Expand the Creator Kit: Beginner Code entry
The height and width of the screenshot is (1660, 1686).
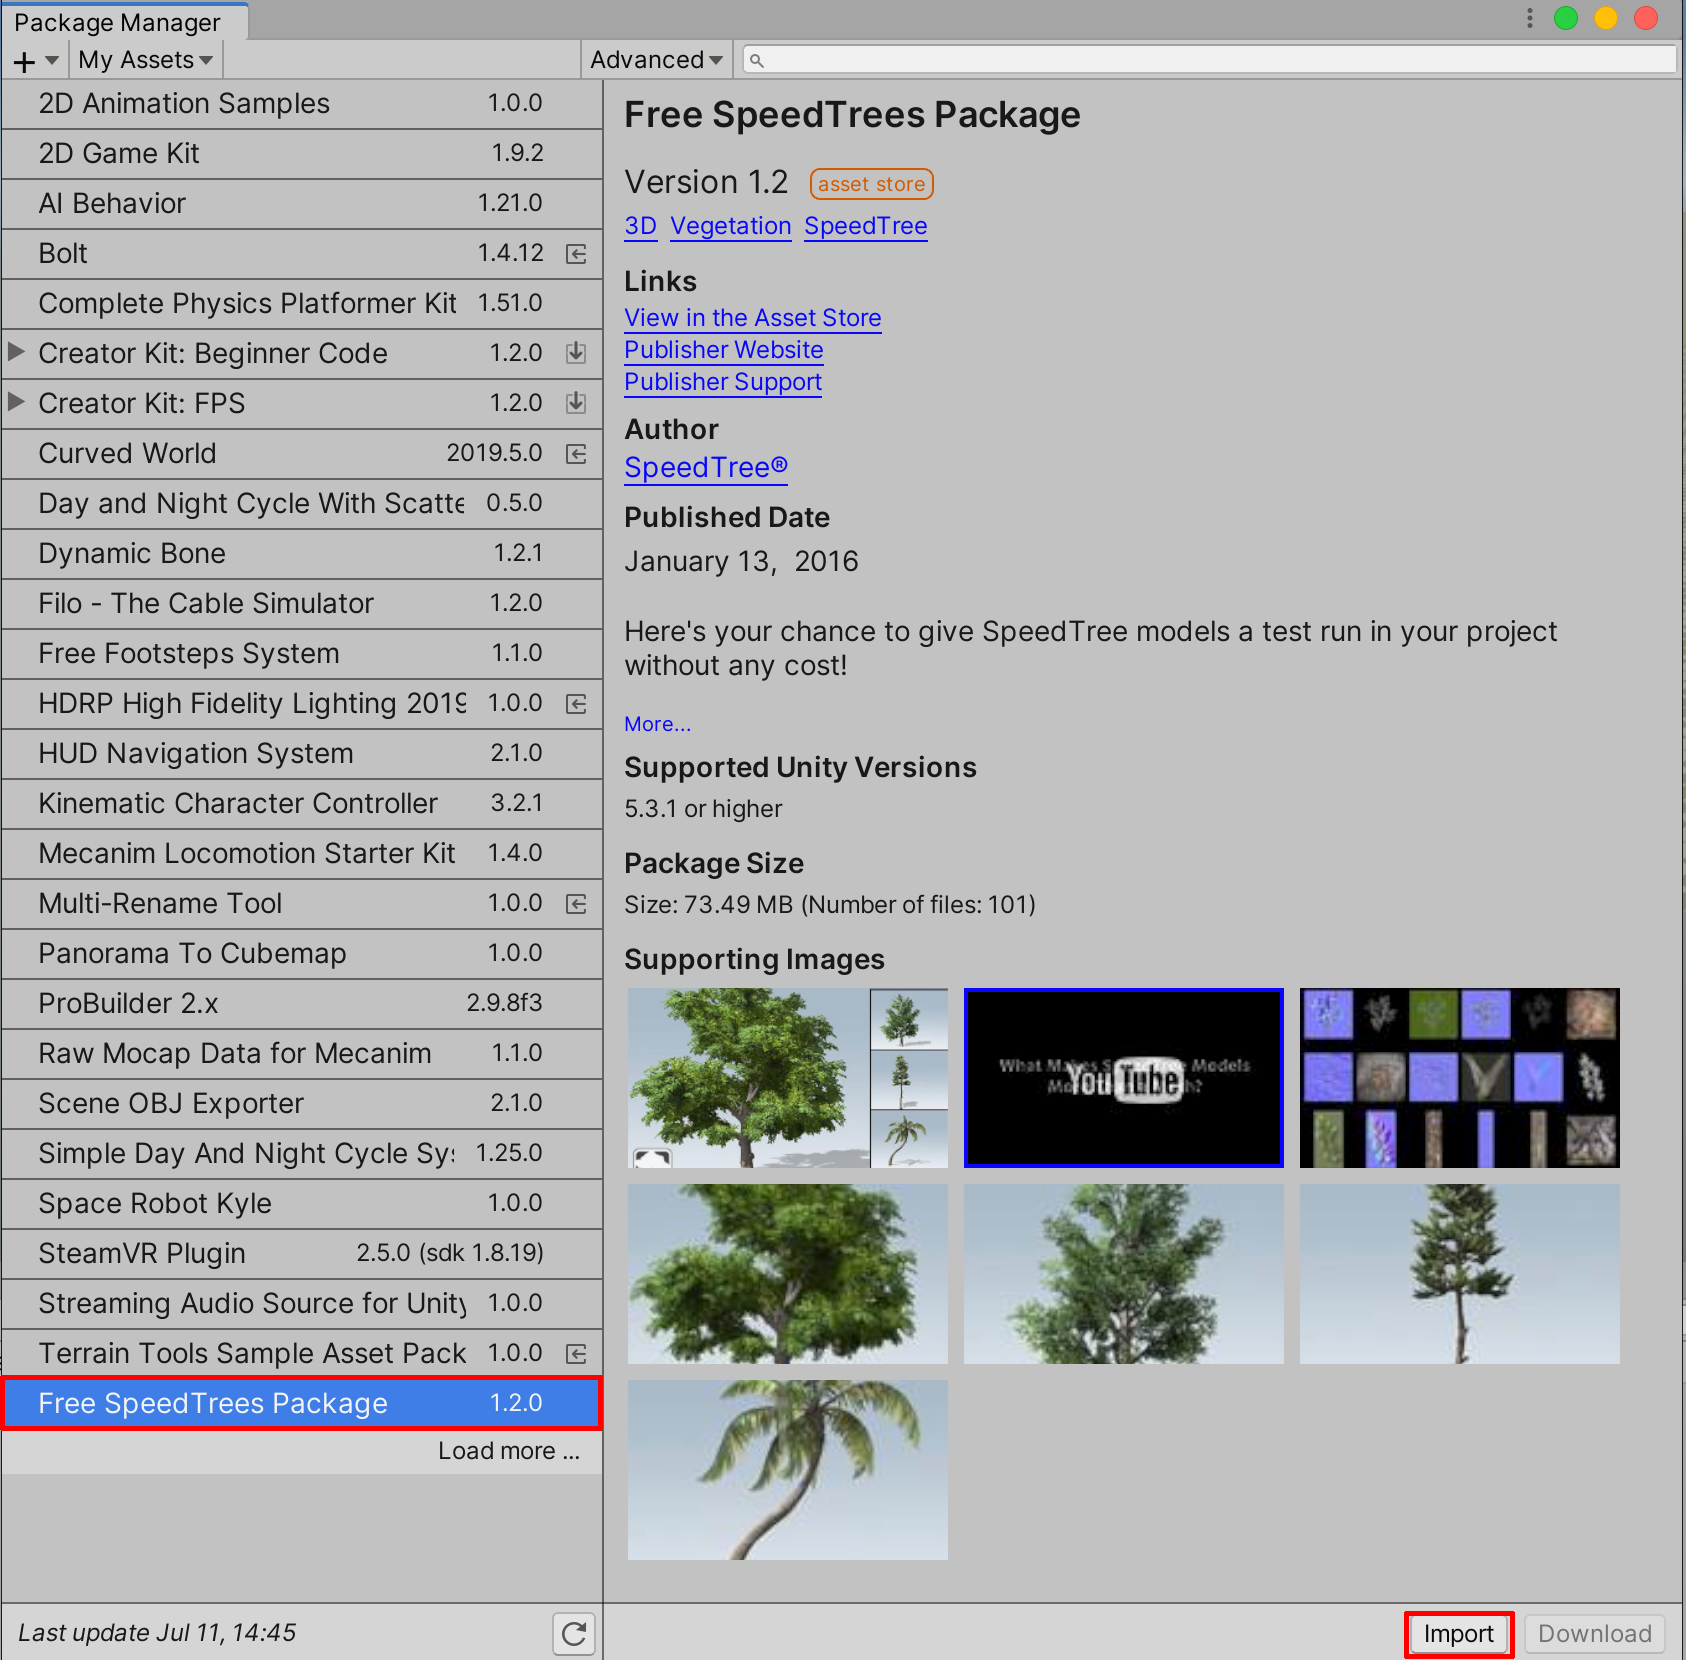click(x=16, y=352)
